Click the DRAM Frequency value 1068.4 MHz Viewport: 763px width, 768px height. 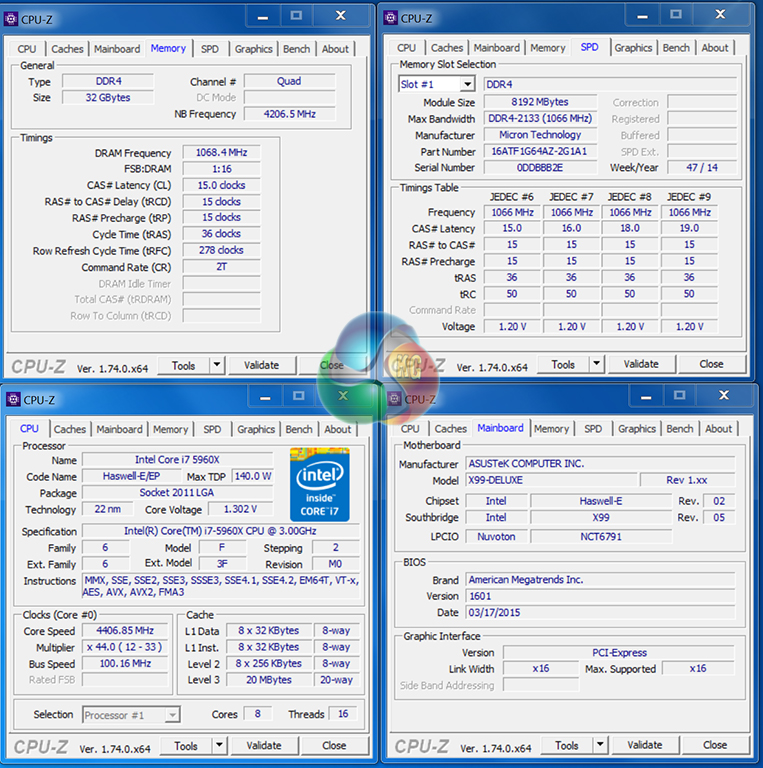pyautogui.click(x=221, y=152)
